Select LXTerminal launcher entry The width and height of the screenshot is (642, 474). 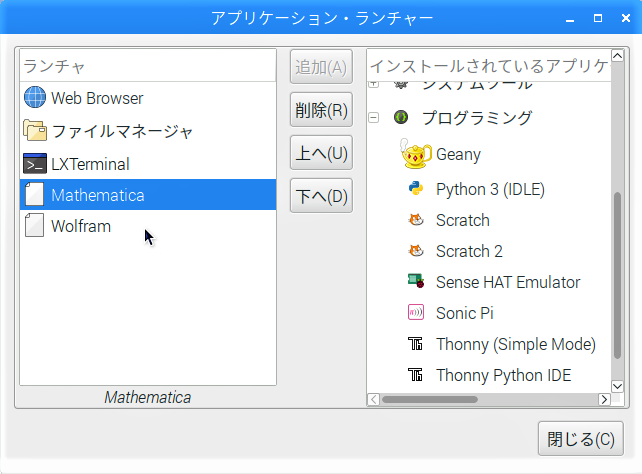tap(148, 164)
